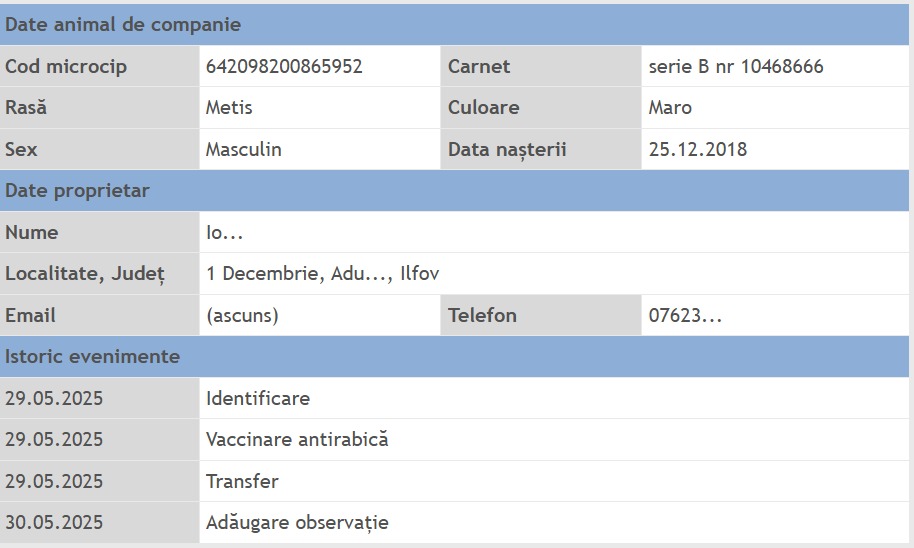Select the Identificare event row
Viewport: 914px width, 548px height.
[258, 399]
